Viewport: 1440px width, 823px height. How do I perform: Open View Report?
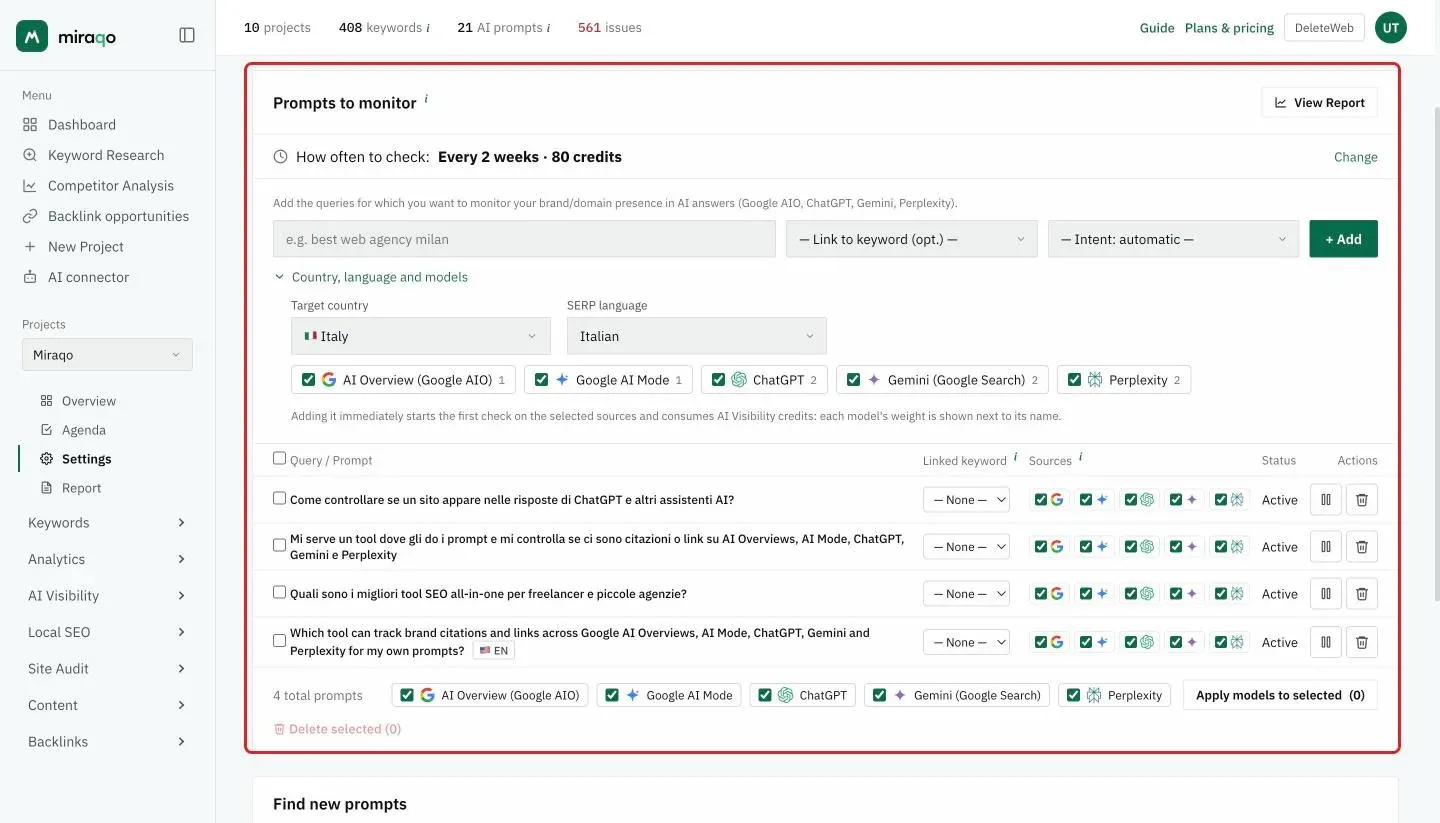click(x=1319, y=103)
